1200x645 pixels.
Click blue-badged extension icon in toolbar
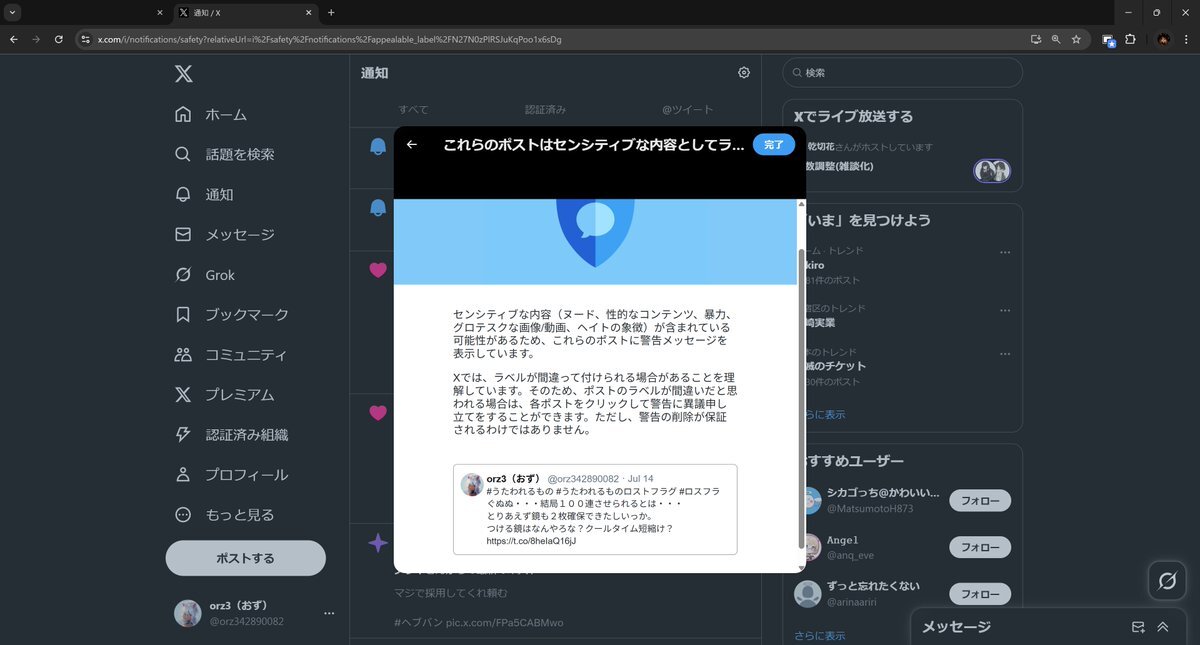(x=1109, y=40)
